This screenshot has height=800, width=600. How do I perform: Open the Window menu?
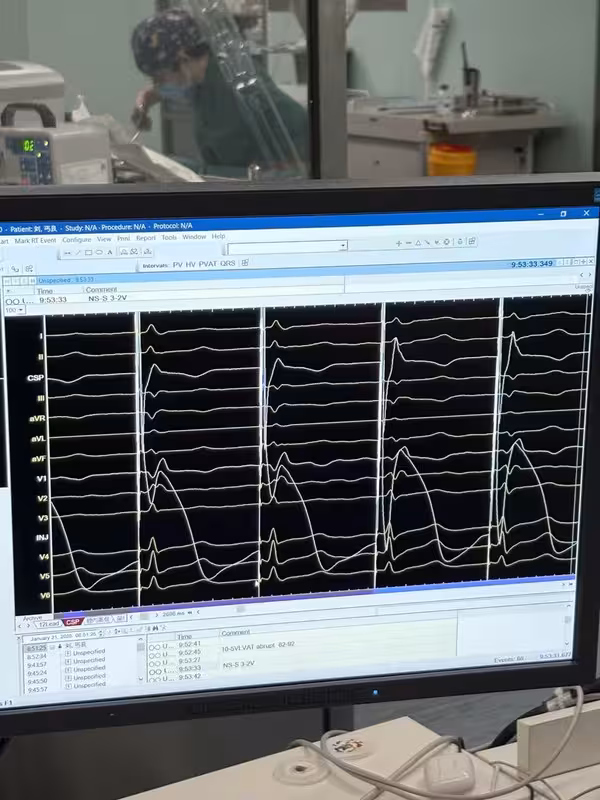194,237
